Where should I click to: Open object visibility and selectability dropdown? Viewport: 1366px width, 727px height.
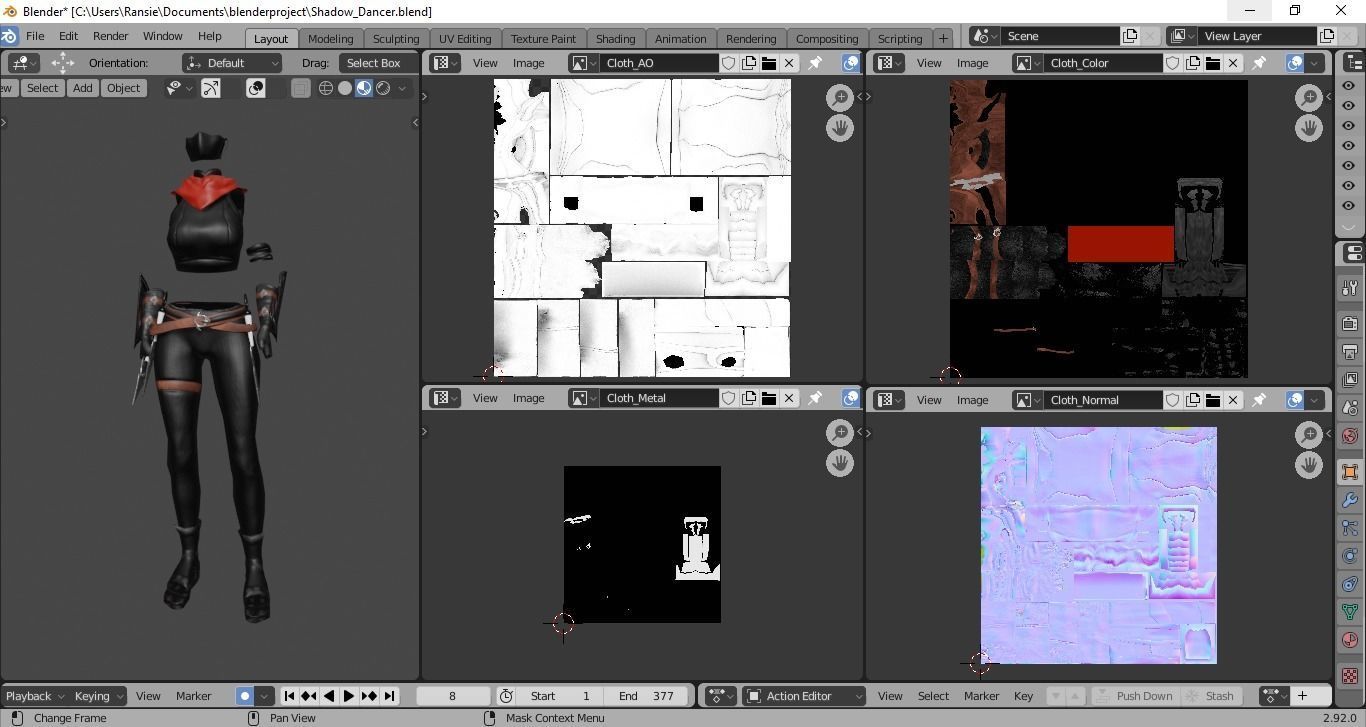(179, 88)
